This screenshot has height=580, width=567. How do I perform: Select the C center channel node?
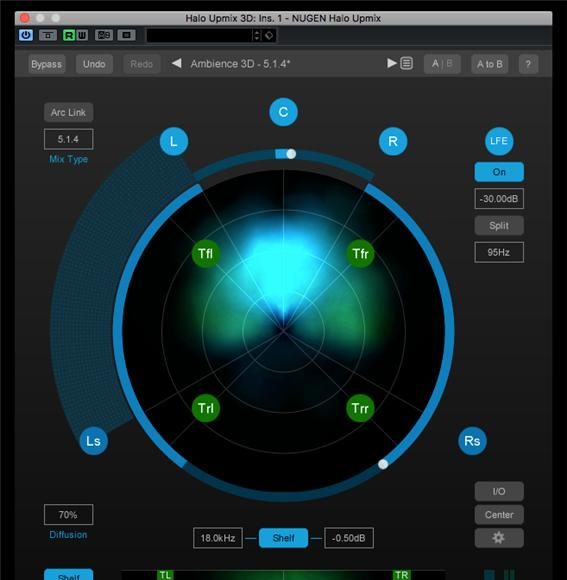283,112
